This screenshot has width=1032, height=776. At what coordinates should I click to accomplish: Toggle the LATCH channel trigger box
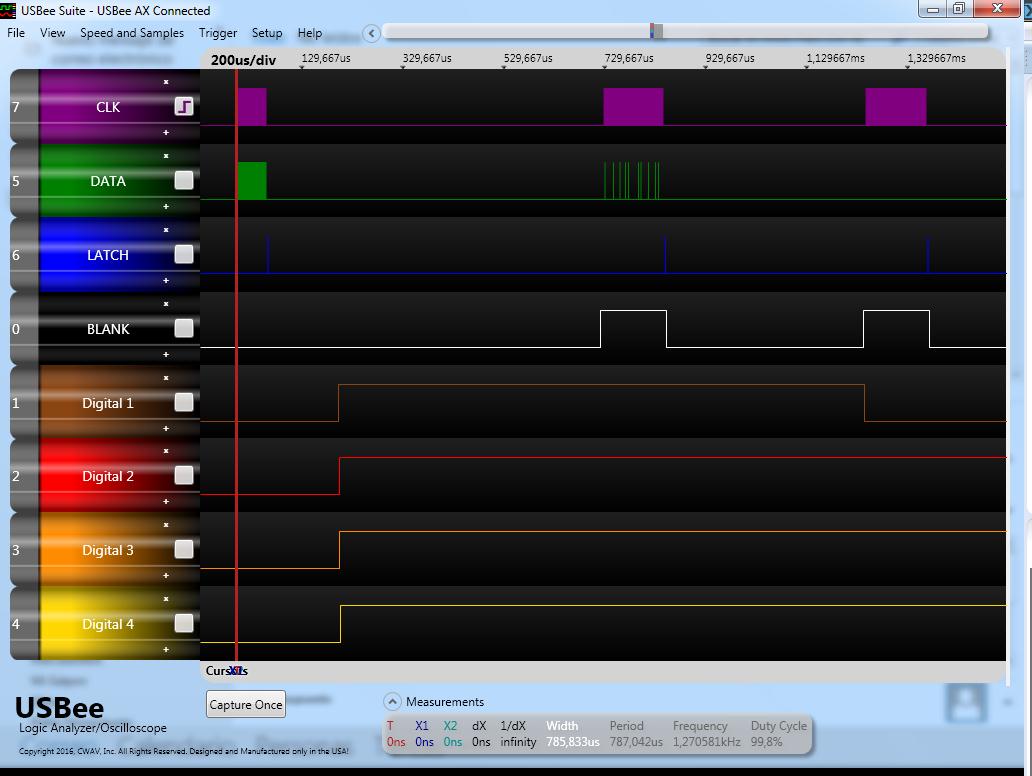click(x=184, y=254)
